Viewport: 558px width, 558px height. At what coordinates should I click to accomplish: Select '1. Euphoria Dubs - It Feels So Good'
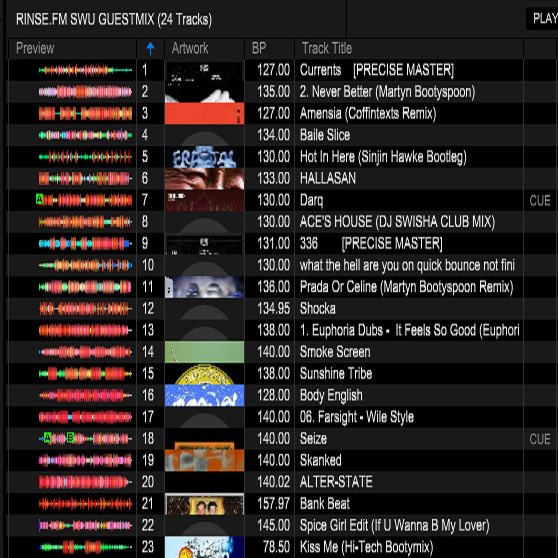coord(410,331)
